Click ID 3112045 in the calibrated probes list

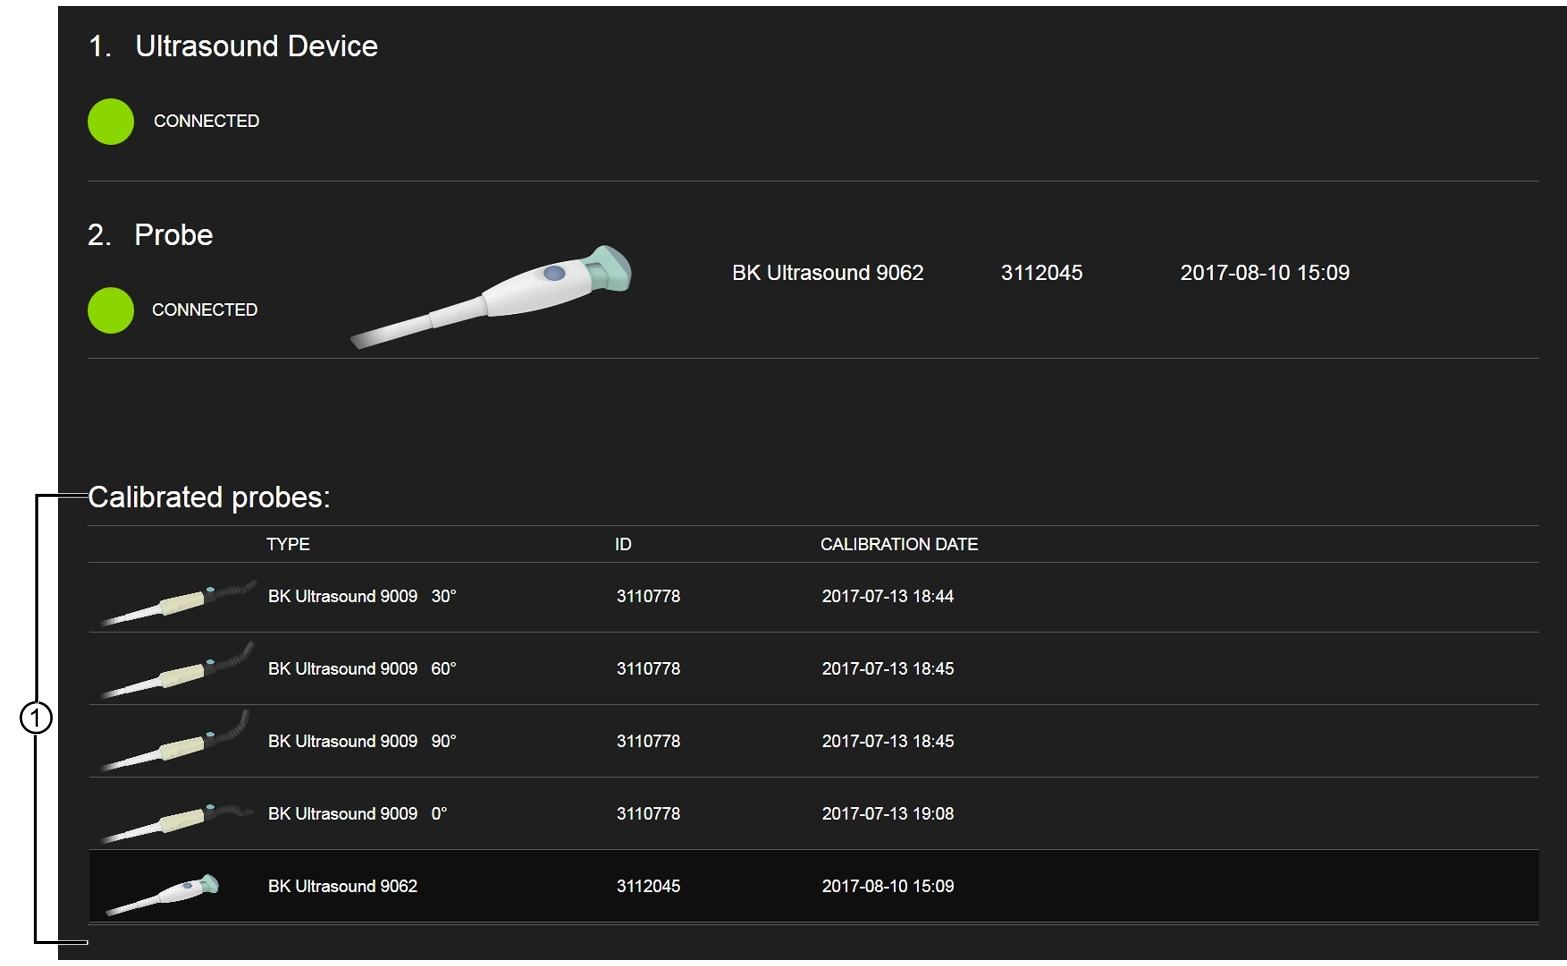(648, 886)
